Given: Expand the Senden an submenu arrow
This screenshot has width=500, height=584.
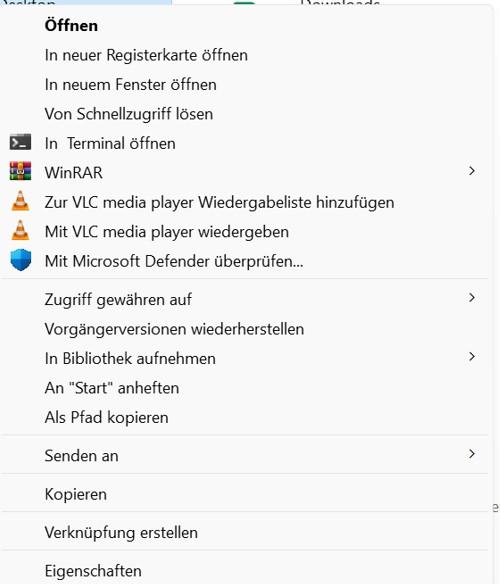Looking at the screenshot, I should (x=472, y=454).
